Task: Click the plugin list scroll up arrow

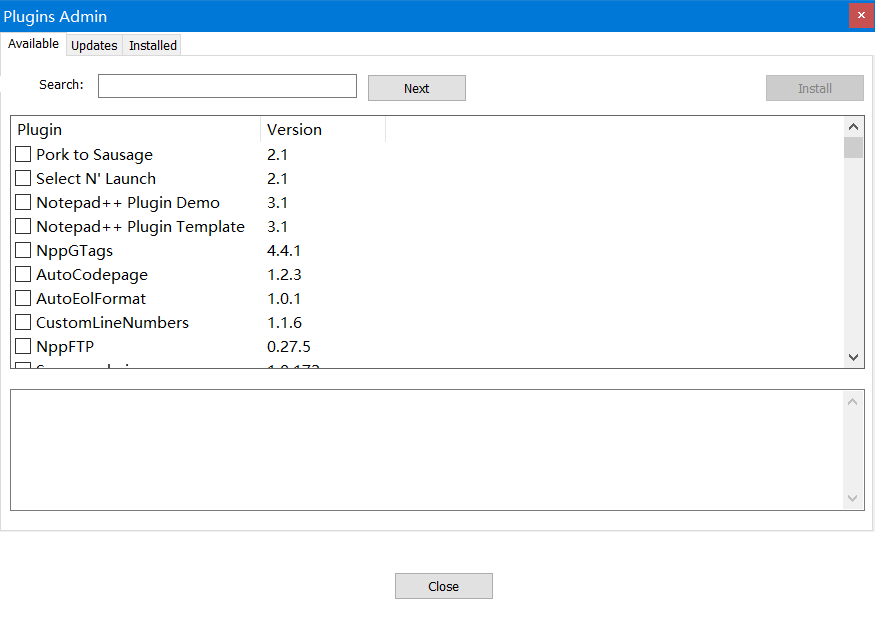Action: click(x=853, y=127)
